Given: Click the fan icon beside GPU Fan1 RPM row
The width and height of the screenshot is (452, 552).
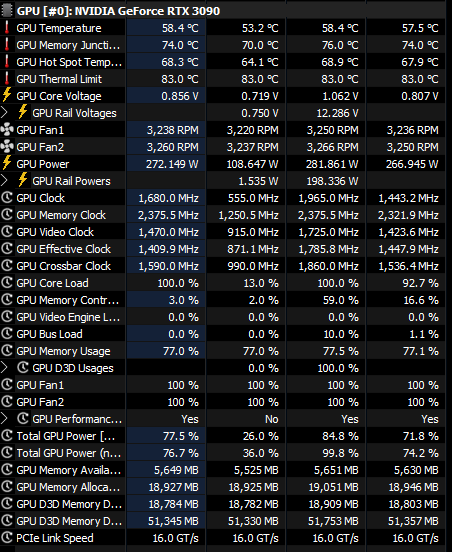Looking at the screenshot, I should pyautogui.click(x=7, y=130).
